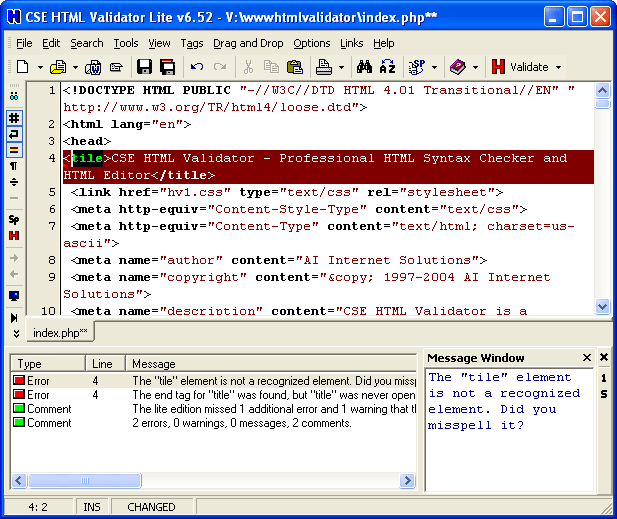617x519 pixels.
Task: Open the Tags menu
Action: [x=192, y=43]
